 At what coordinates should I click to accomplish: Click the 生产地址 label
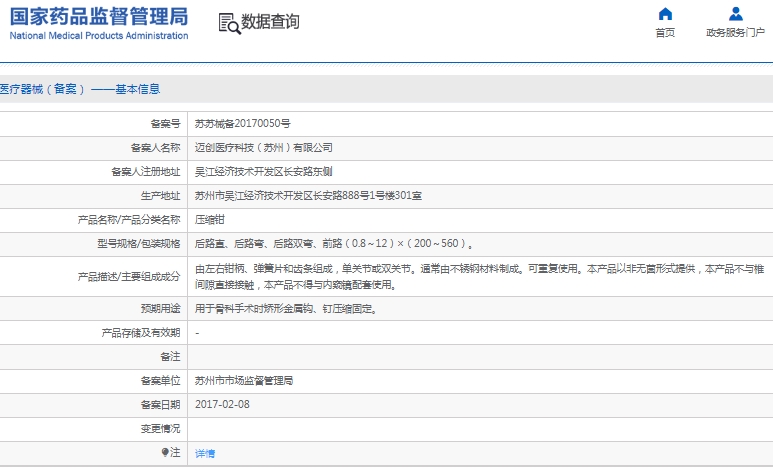[161, 196]
